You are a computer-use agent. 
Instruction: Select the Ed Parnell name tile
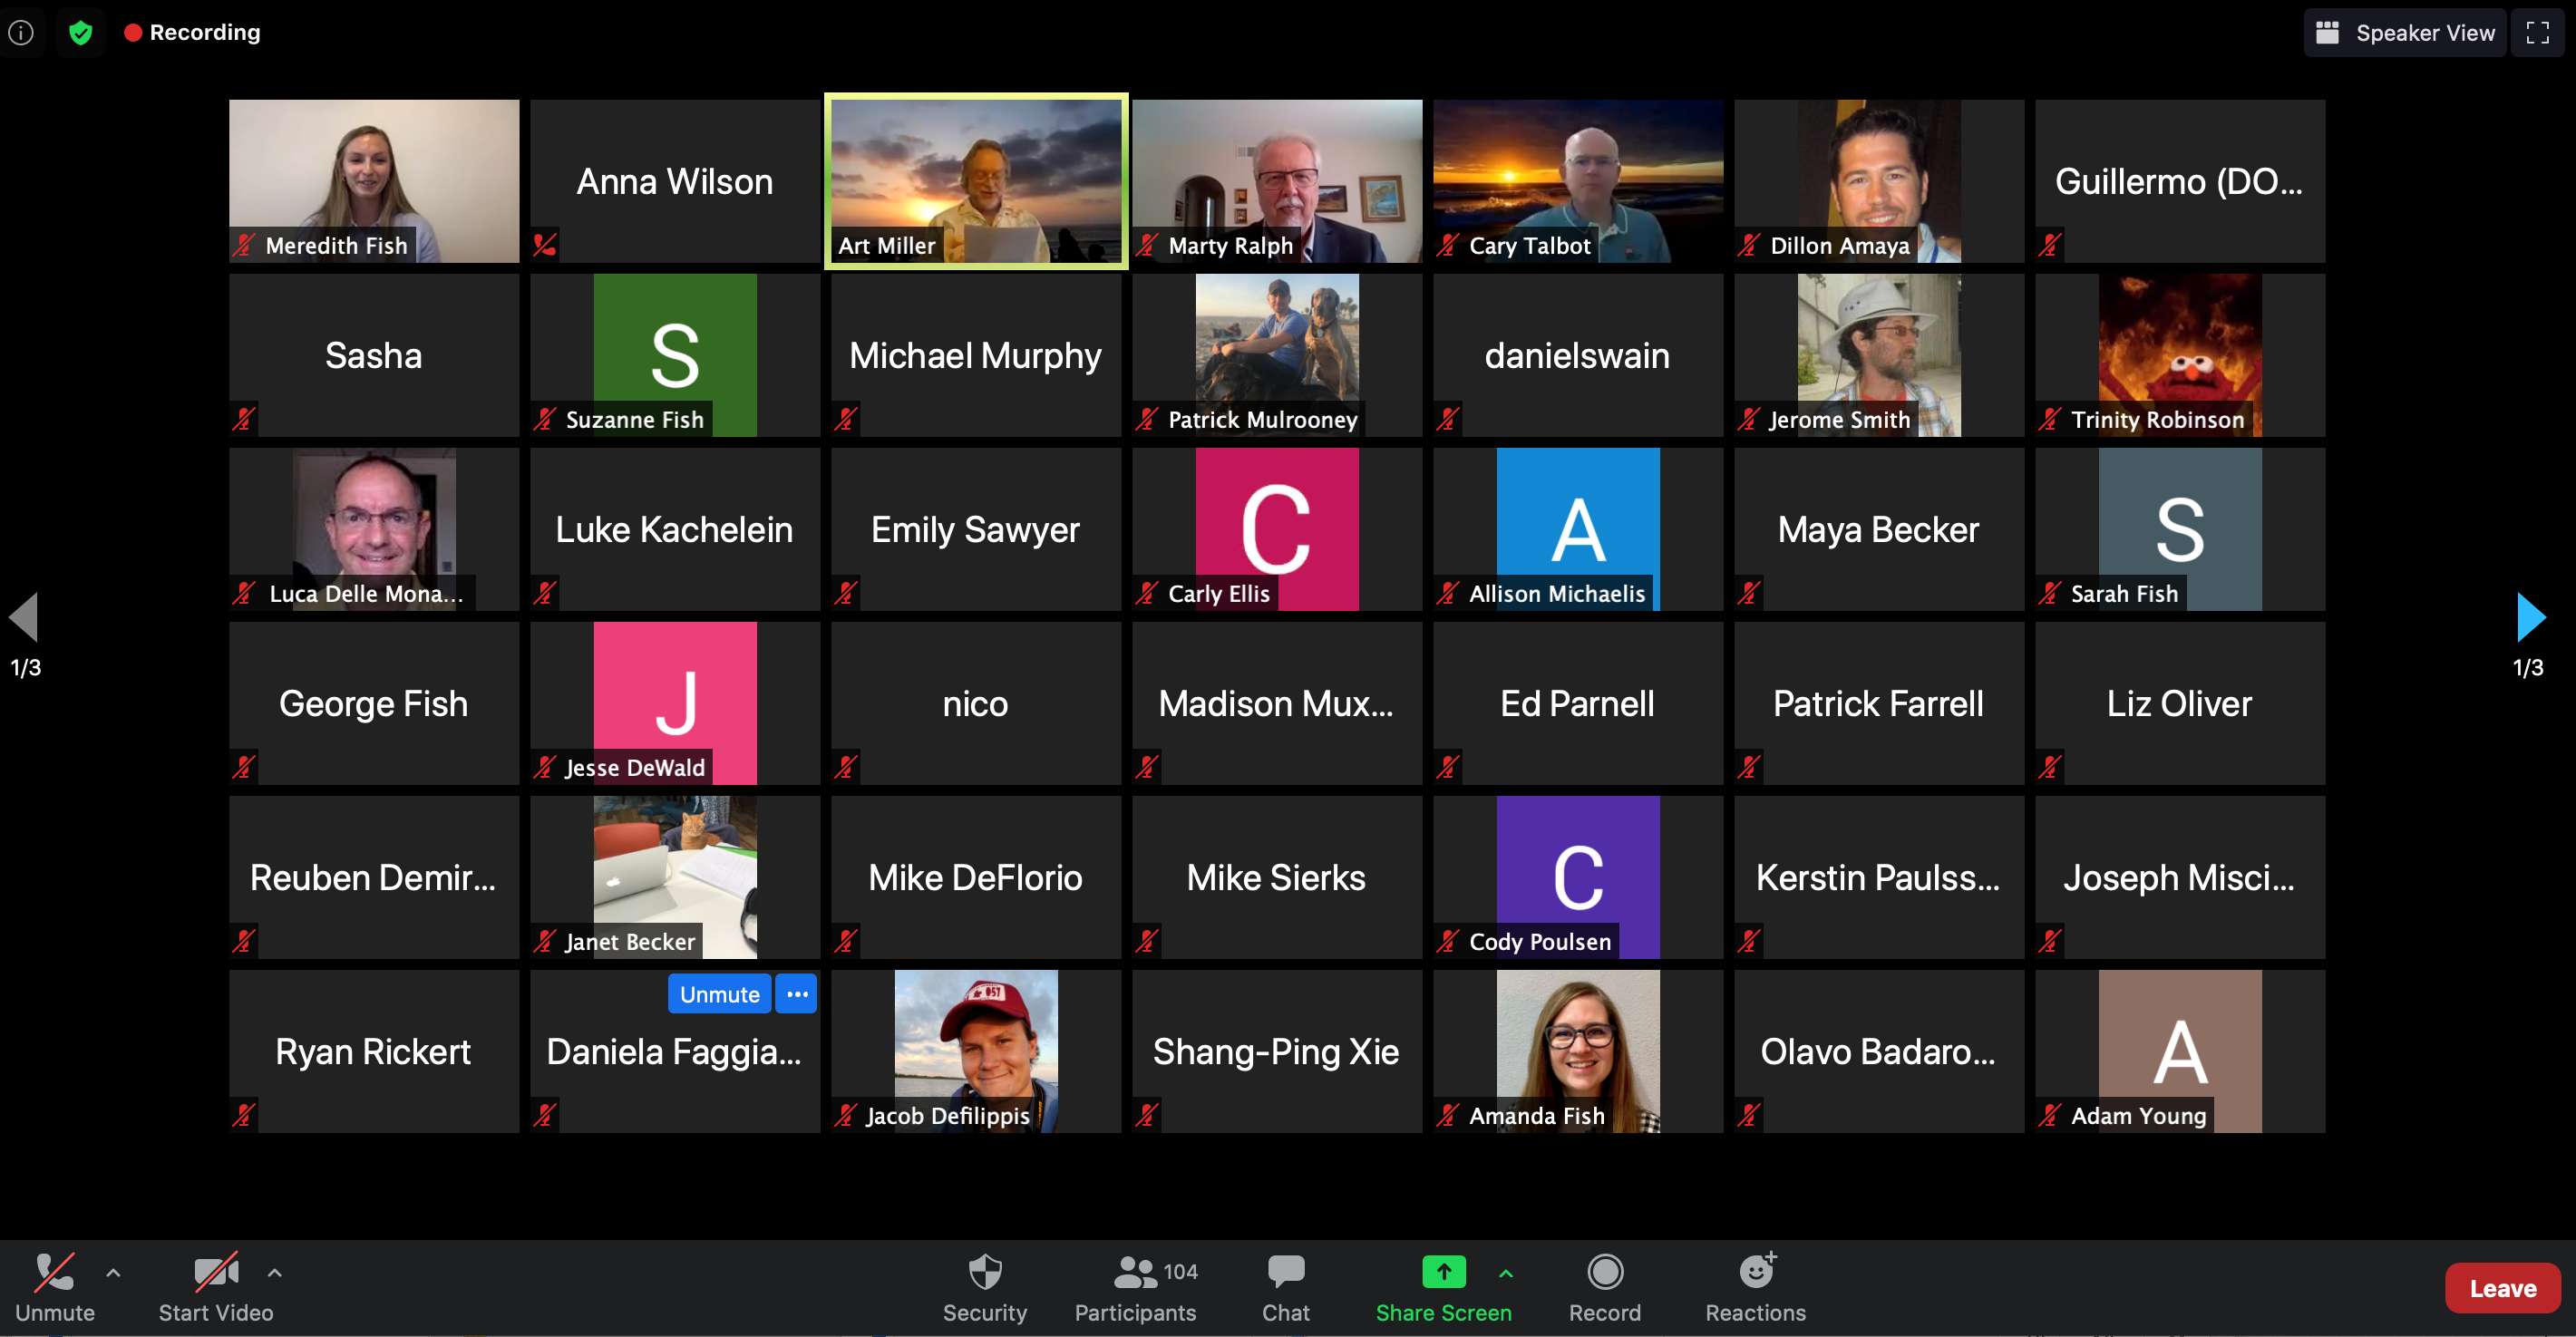pyautogui.click(x=1578, y=703)
